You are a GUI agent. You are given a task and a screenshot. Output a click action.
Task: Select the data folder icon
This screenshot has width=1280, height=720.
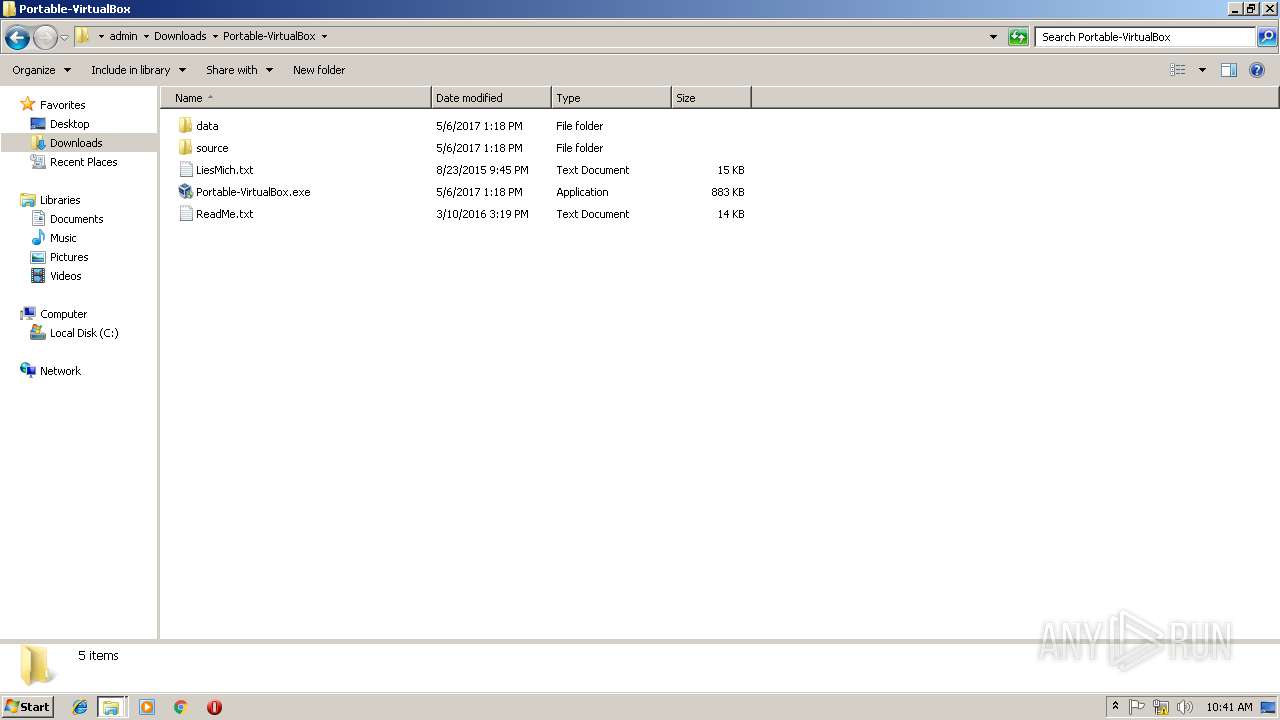pyautogui.click(x=185, y=126)
